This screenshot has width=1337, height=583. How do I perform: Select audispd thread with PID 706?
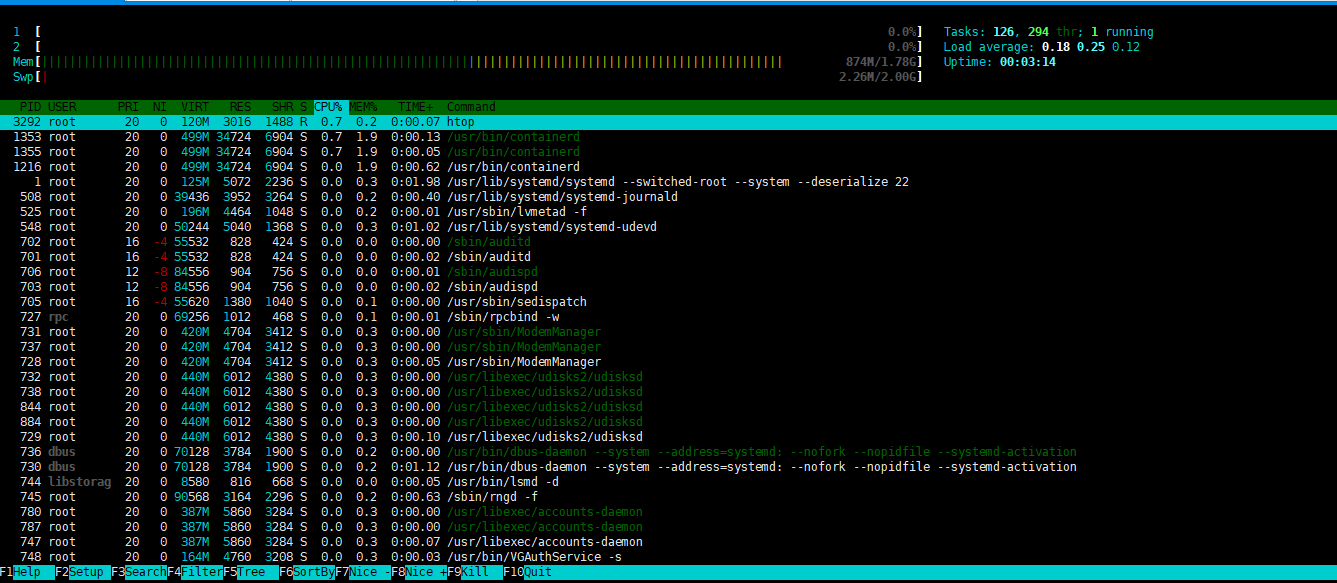click(668, 272)
